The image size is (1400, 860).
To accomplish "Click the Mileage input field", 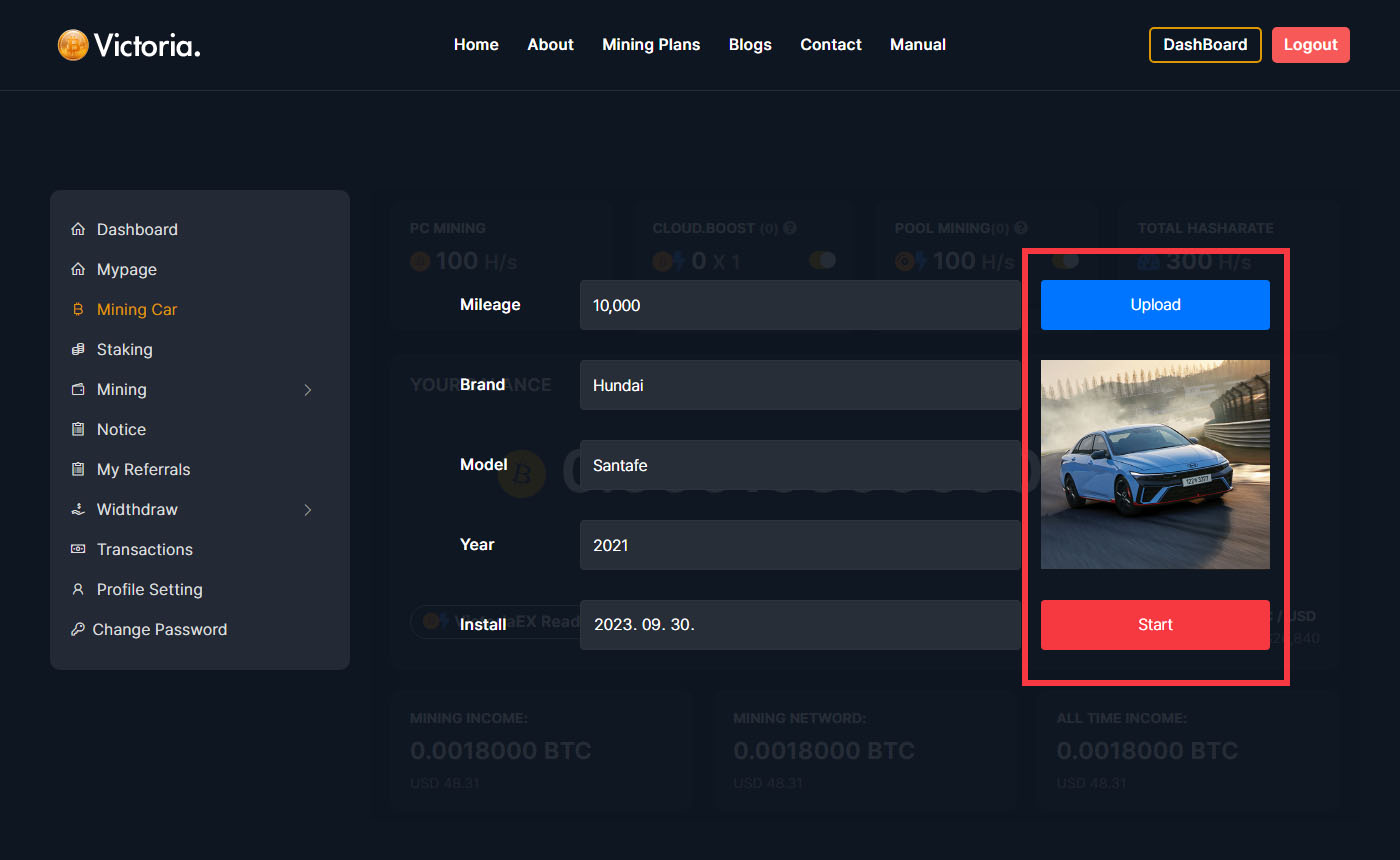I will 800,305.
